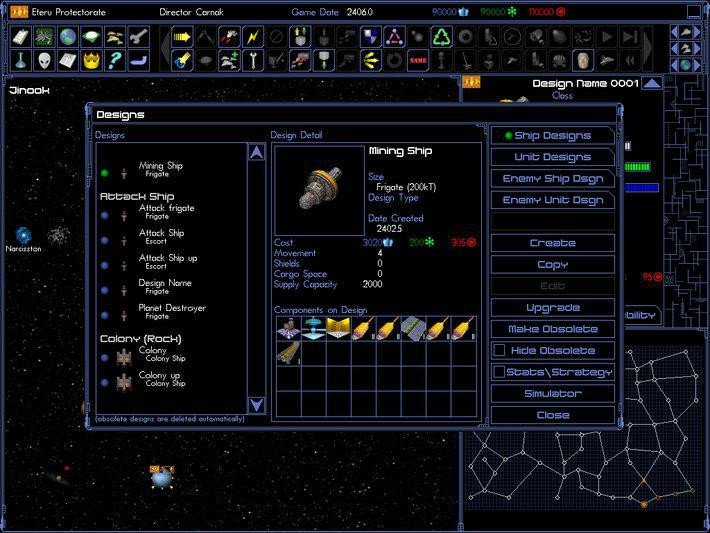Go to next fleet with middle right arrow
The image size is (710, 533).
(697, 48)
